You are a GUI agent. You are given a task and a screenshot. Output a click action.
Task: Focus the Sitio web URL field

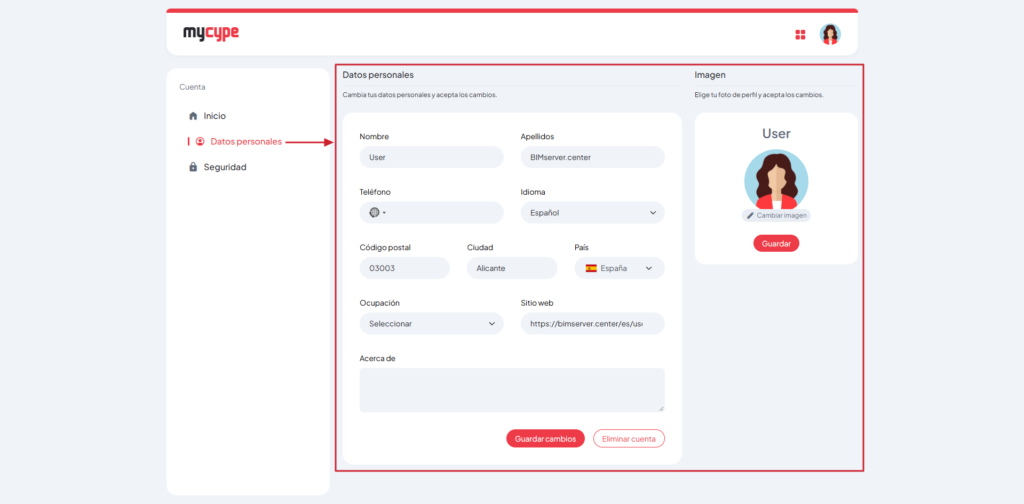592,324
